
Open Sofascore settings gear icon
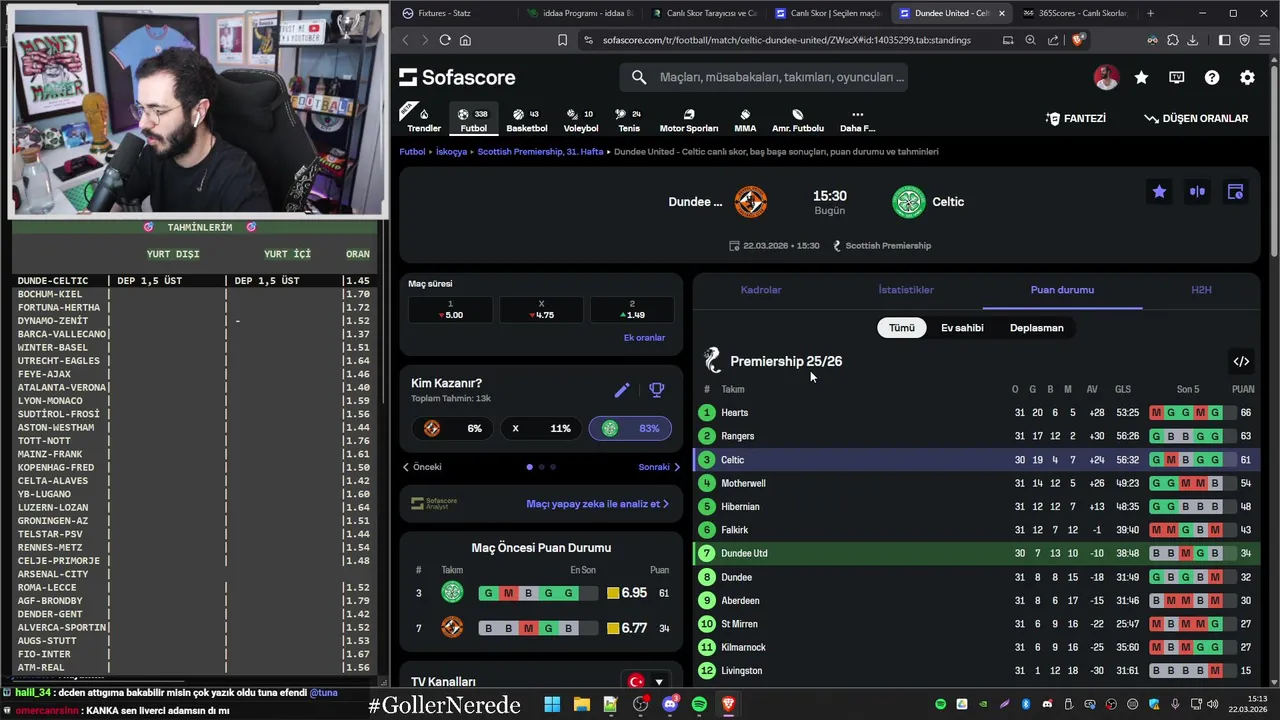(x=1247, y=77)
